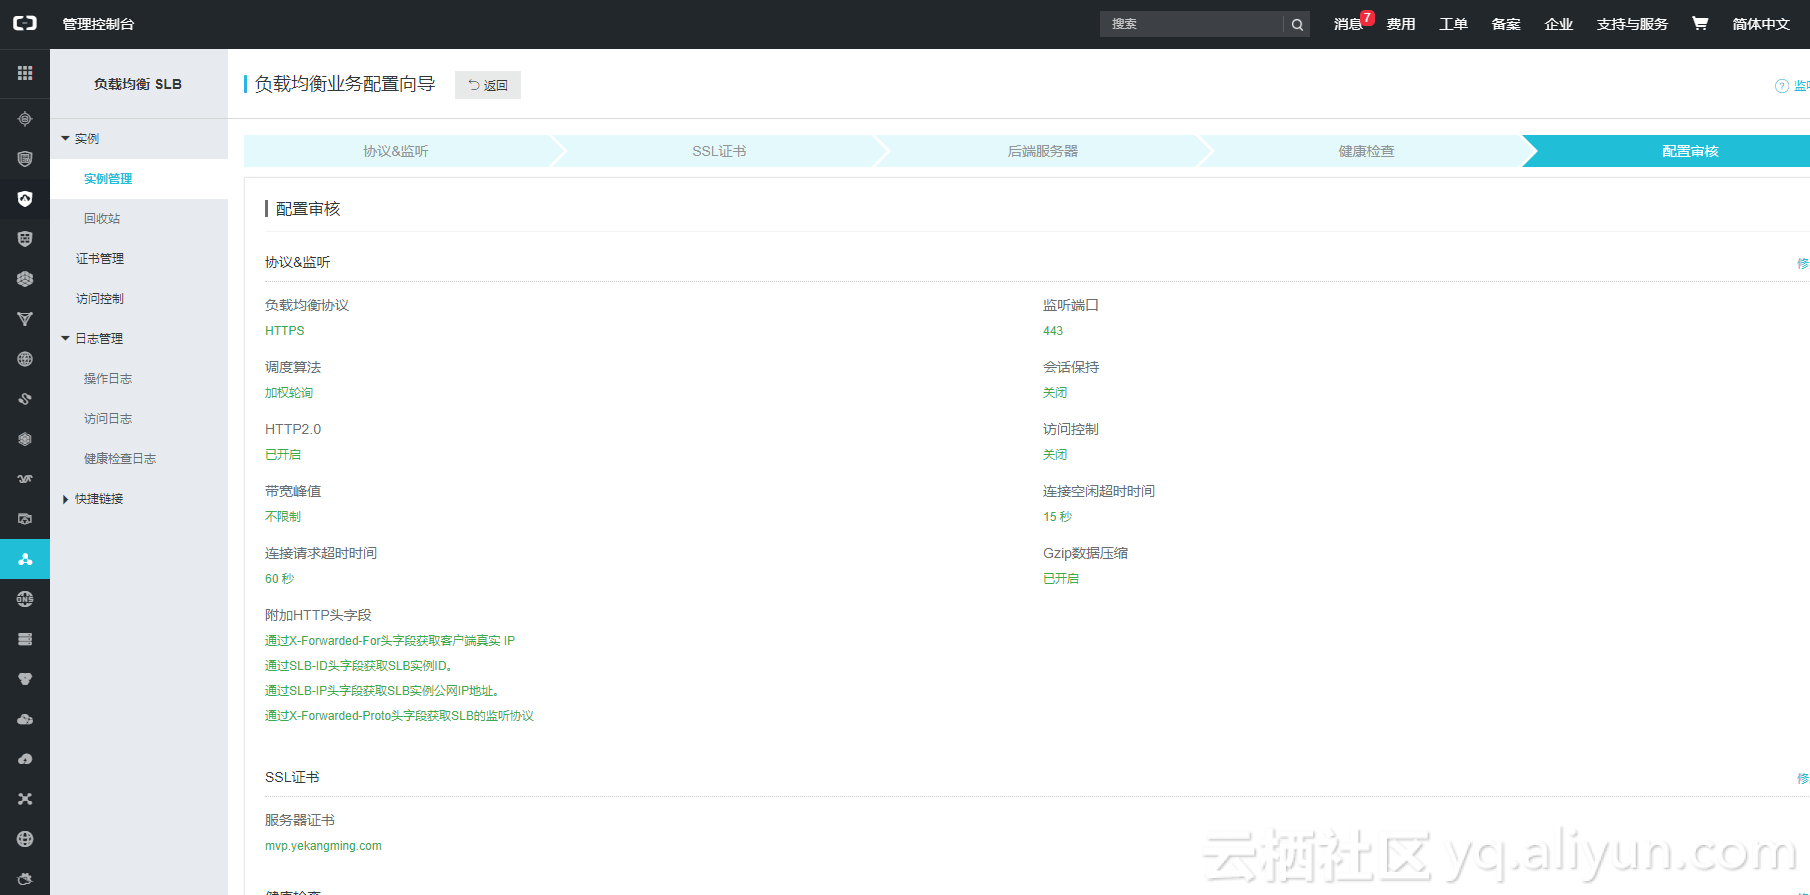Click the target-shaped sidebar icon
The width and height of the screenshot is (1810, 895).
[x=25, y=119]
